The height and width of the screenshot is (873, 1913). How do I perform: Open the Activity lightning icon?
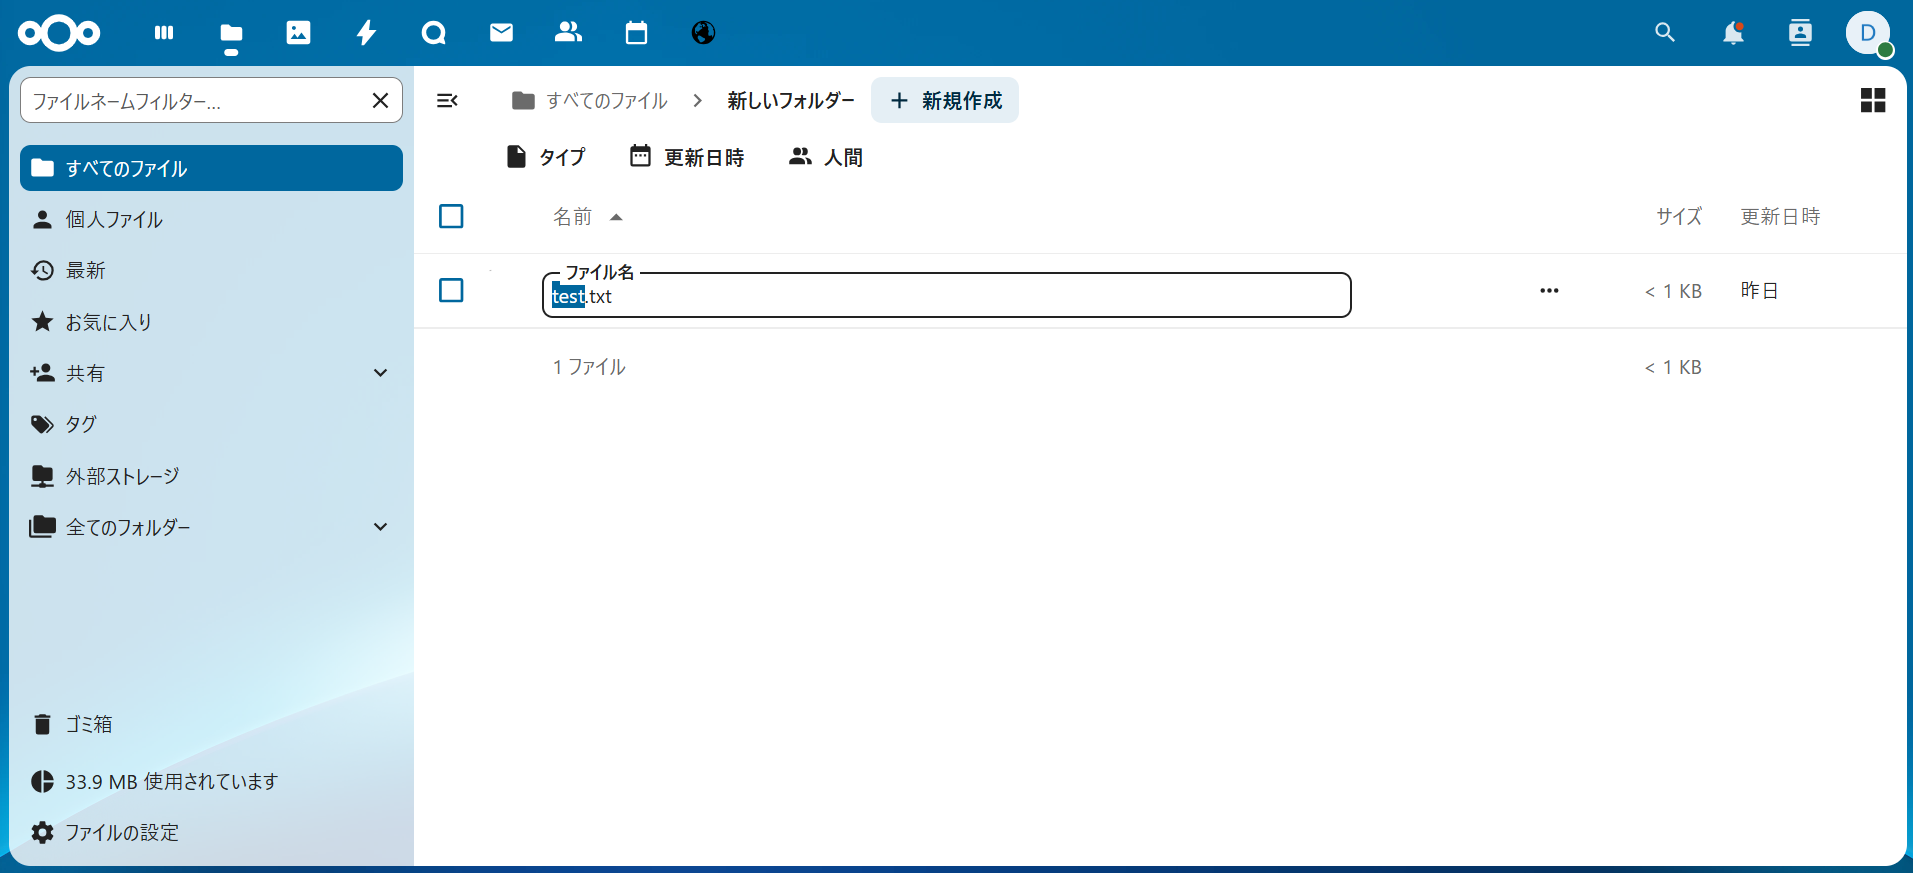coord(366,33)
